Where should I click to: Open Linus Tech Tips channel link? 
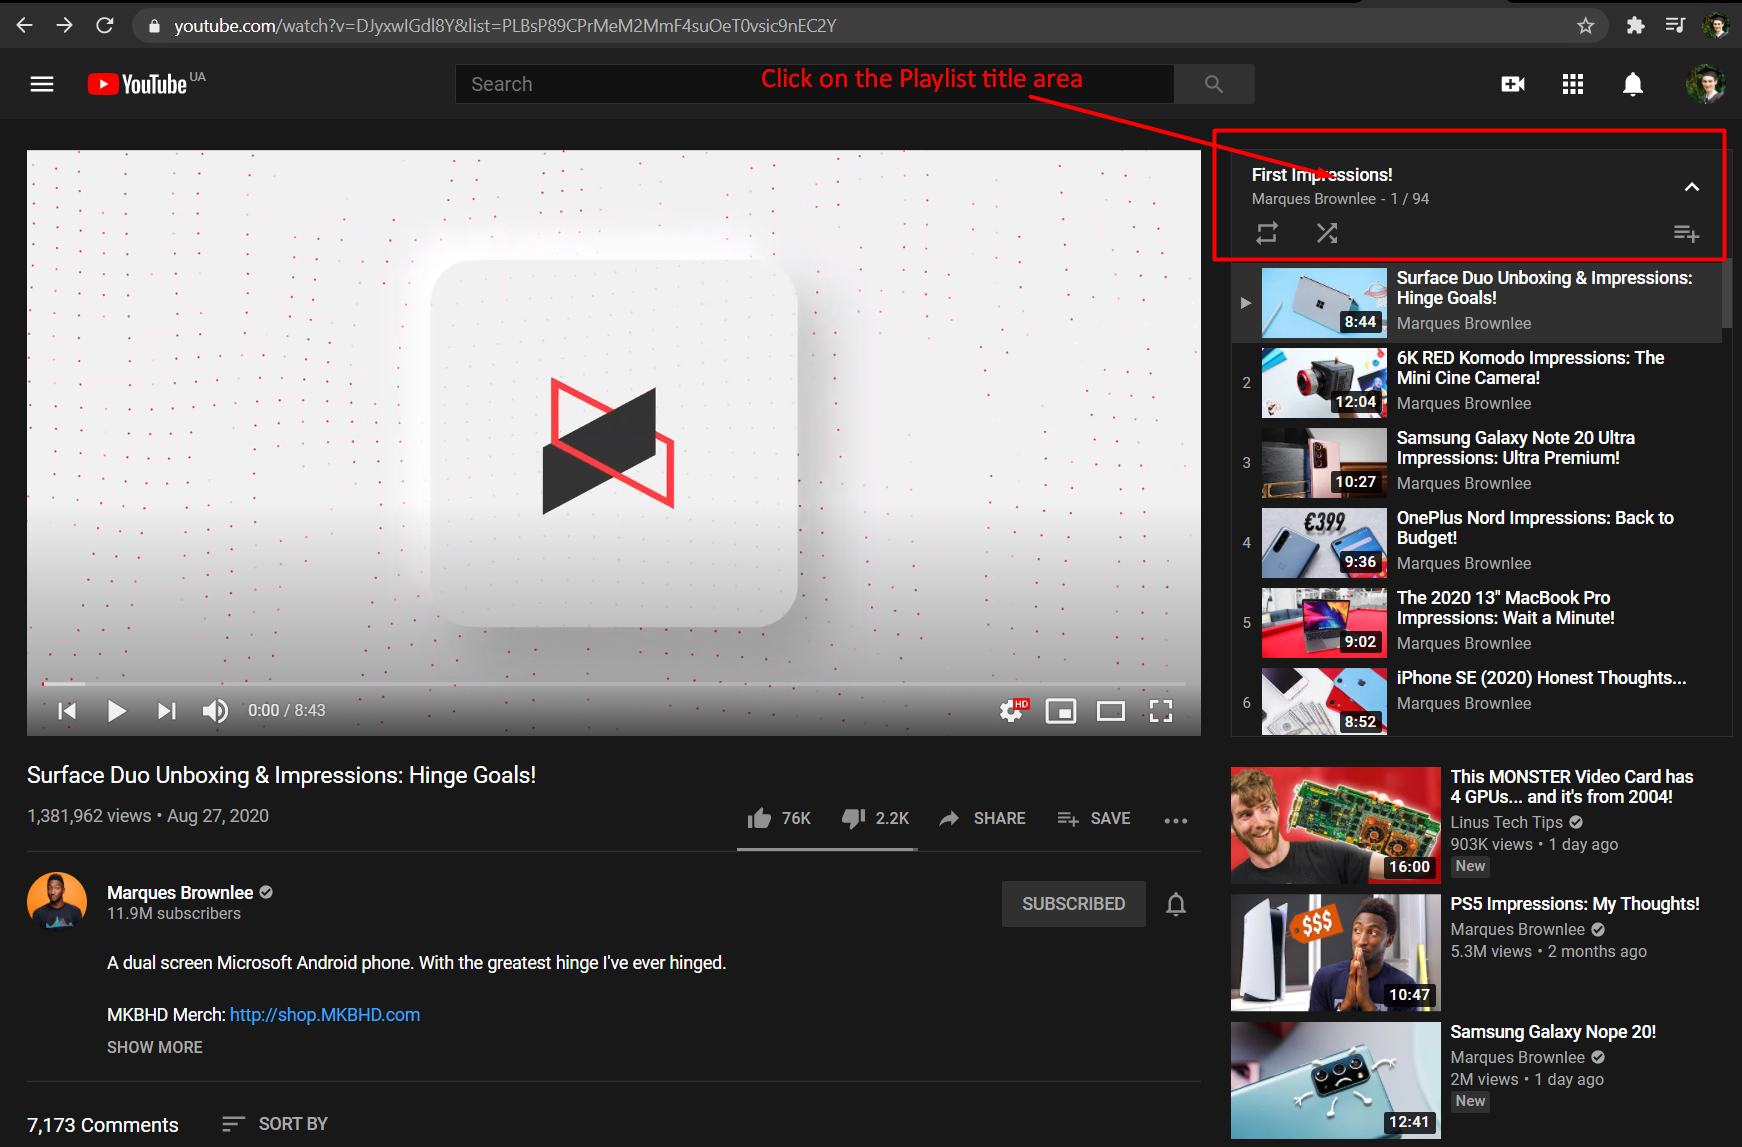pyautogui.click(x=1506, y=822)
